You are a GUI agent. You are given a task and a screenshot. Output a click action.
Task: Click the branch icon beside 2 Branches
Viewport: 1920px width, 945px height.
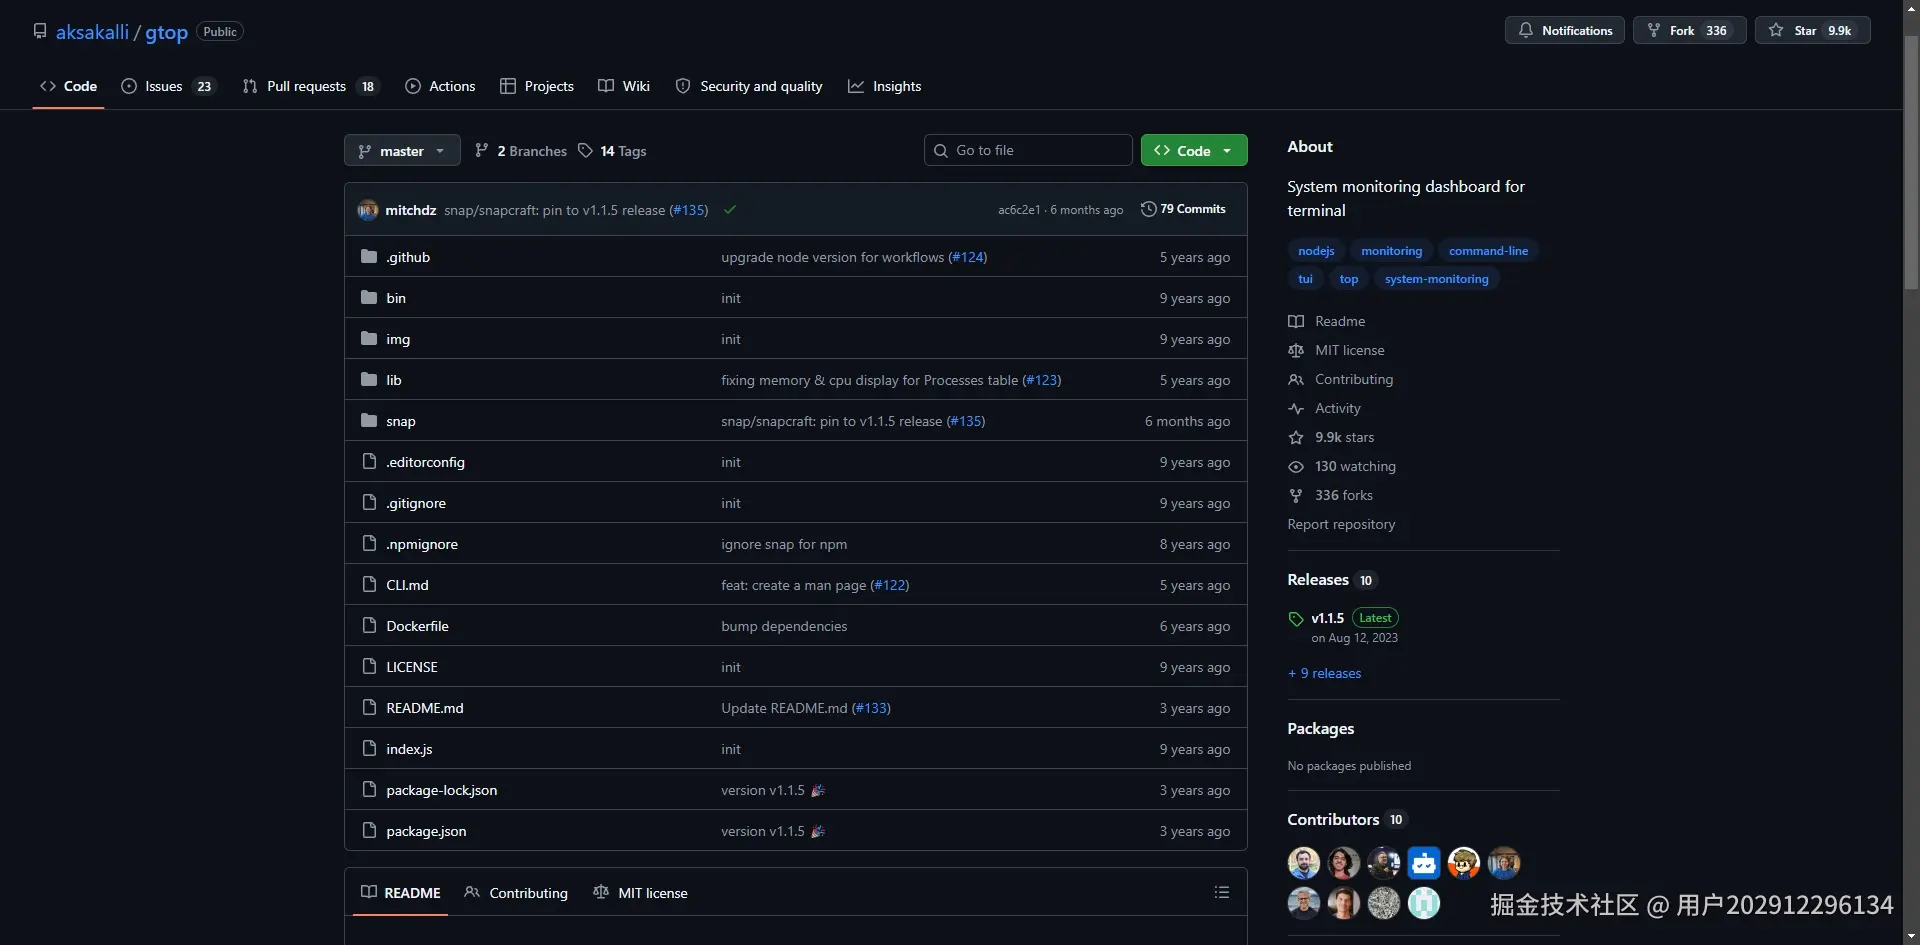482,151
